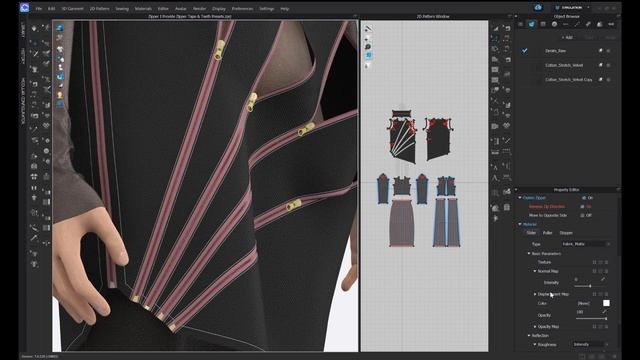Click the first icon on the Opacity Map row
This screenshot has height=360, width=640.
click(594, 327)
